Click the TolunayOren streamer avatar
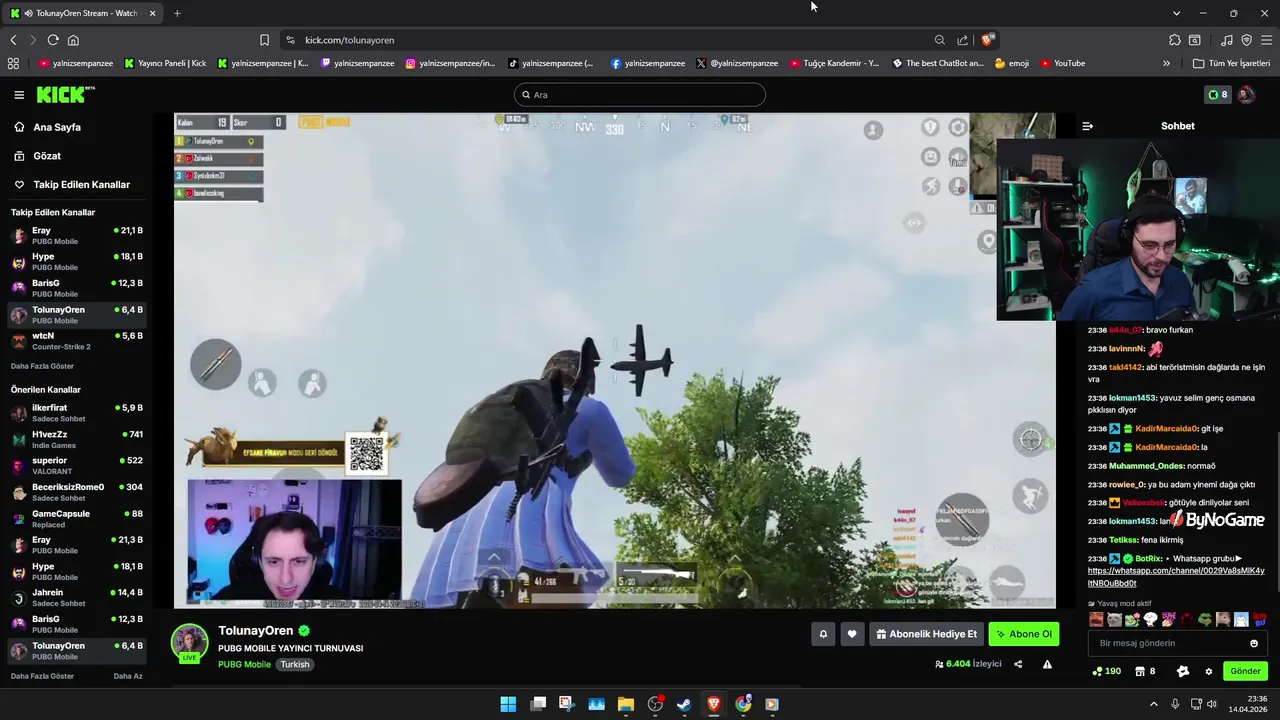This screenshot has height=720, width=1280. tap(189, 642)
